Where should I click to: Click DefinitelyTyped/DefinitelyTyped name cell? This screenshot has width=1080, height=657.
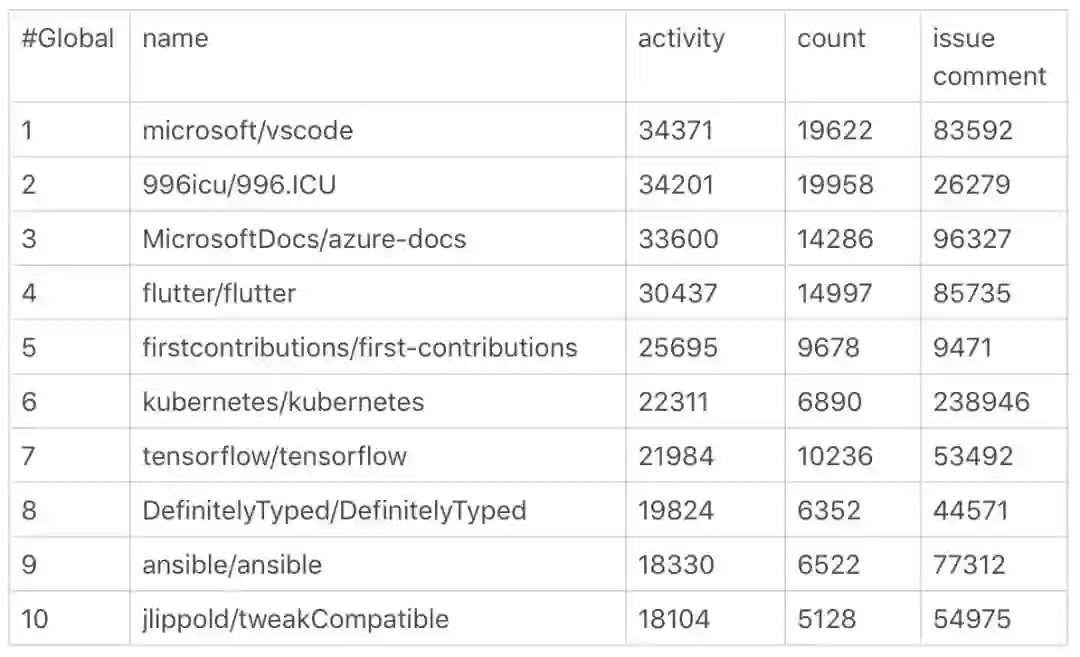[x=334, y=510]
